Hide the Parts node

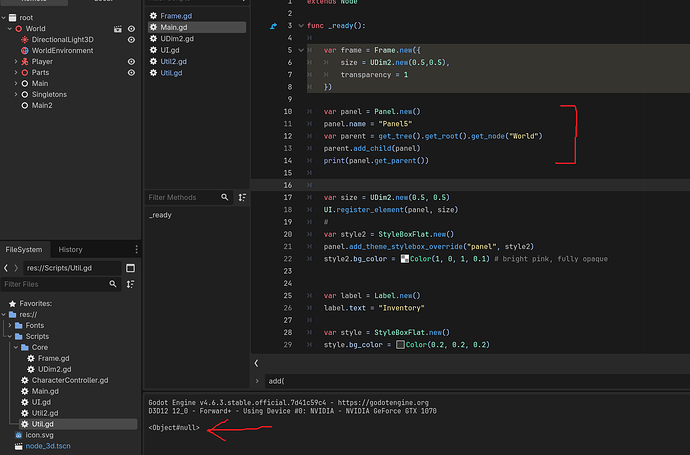pyautogui.click(x=131, y=73)
